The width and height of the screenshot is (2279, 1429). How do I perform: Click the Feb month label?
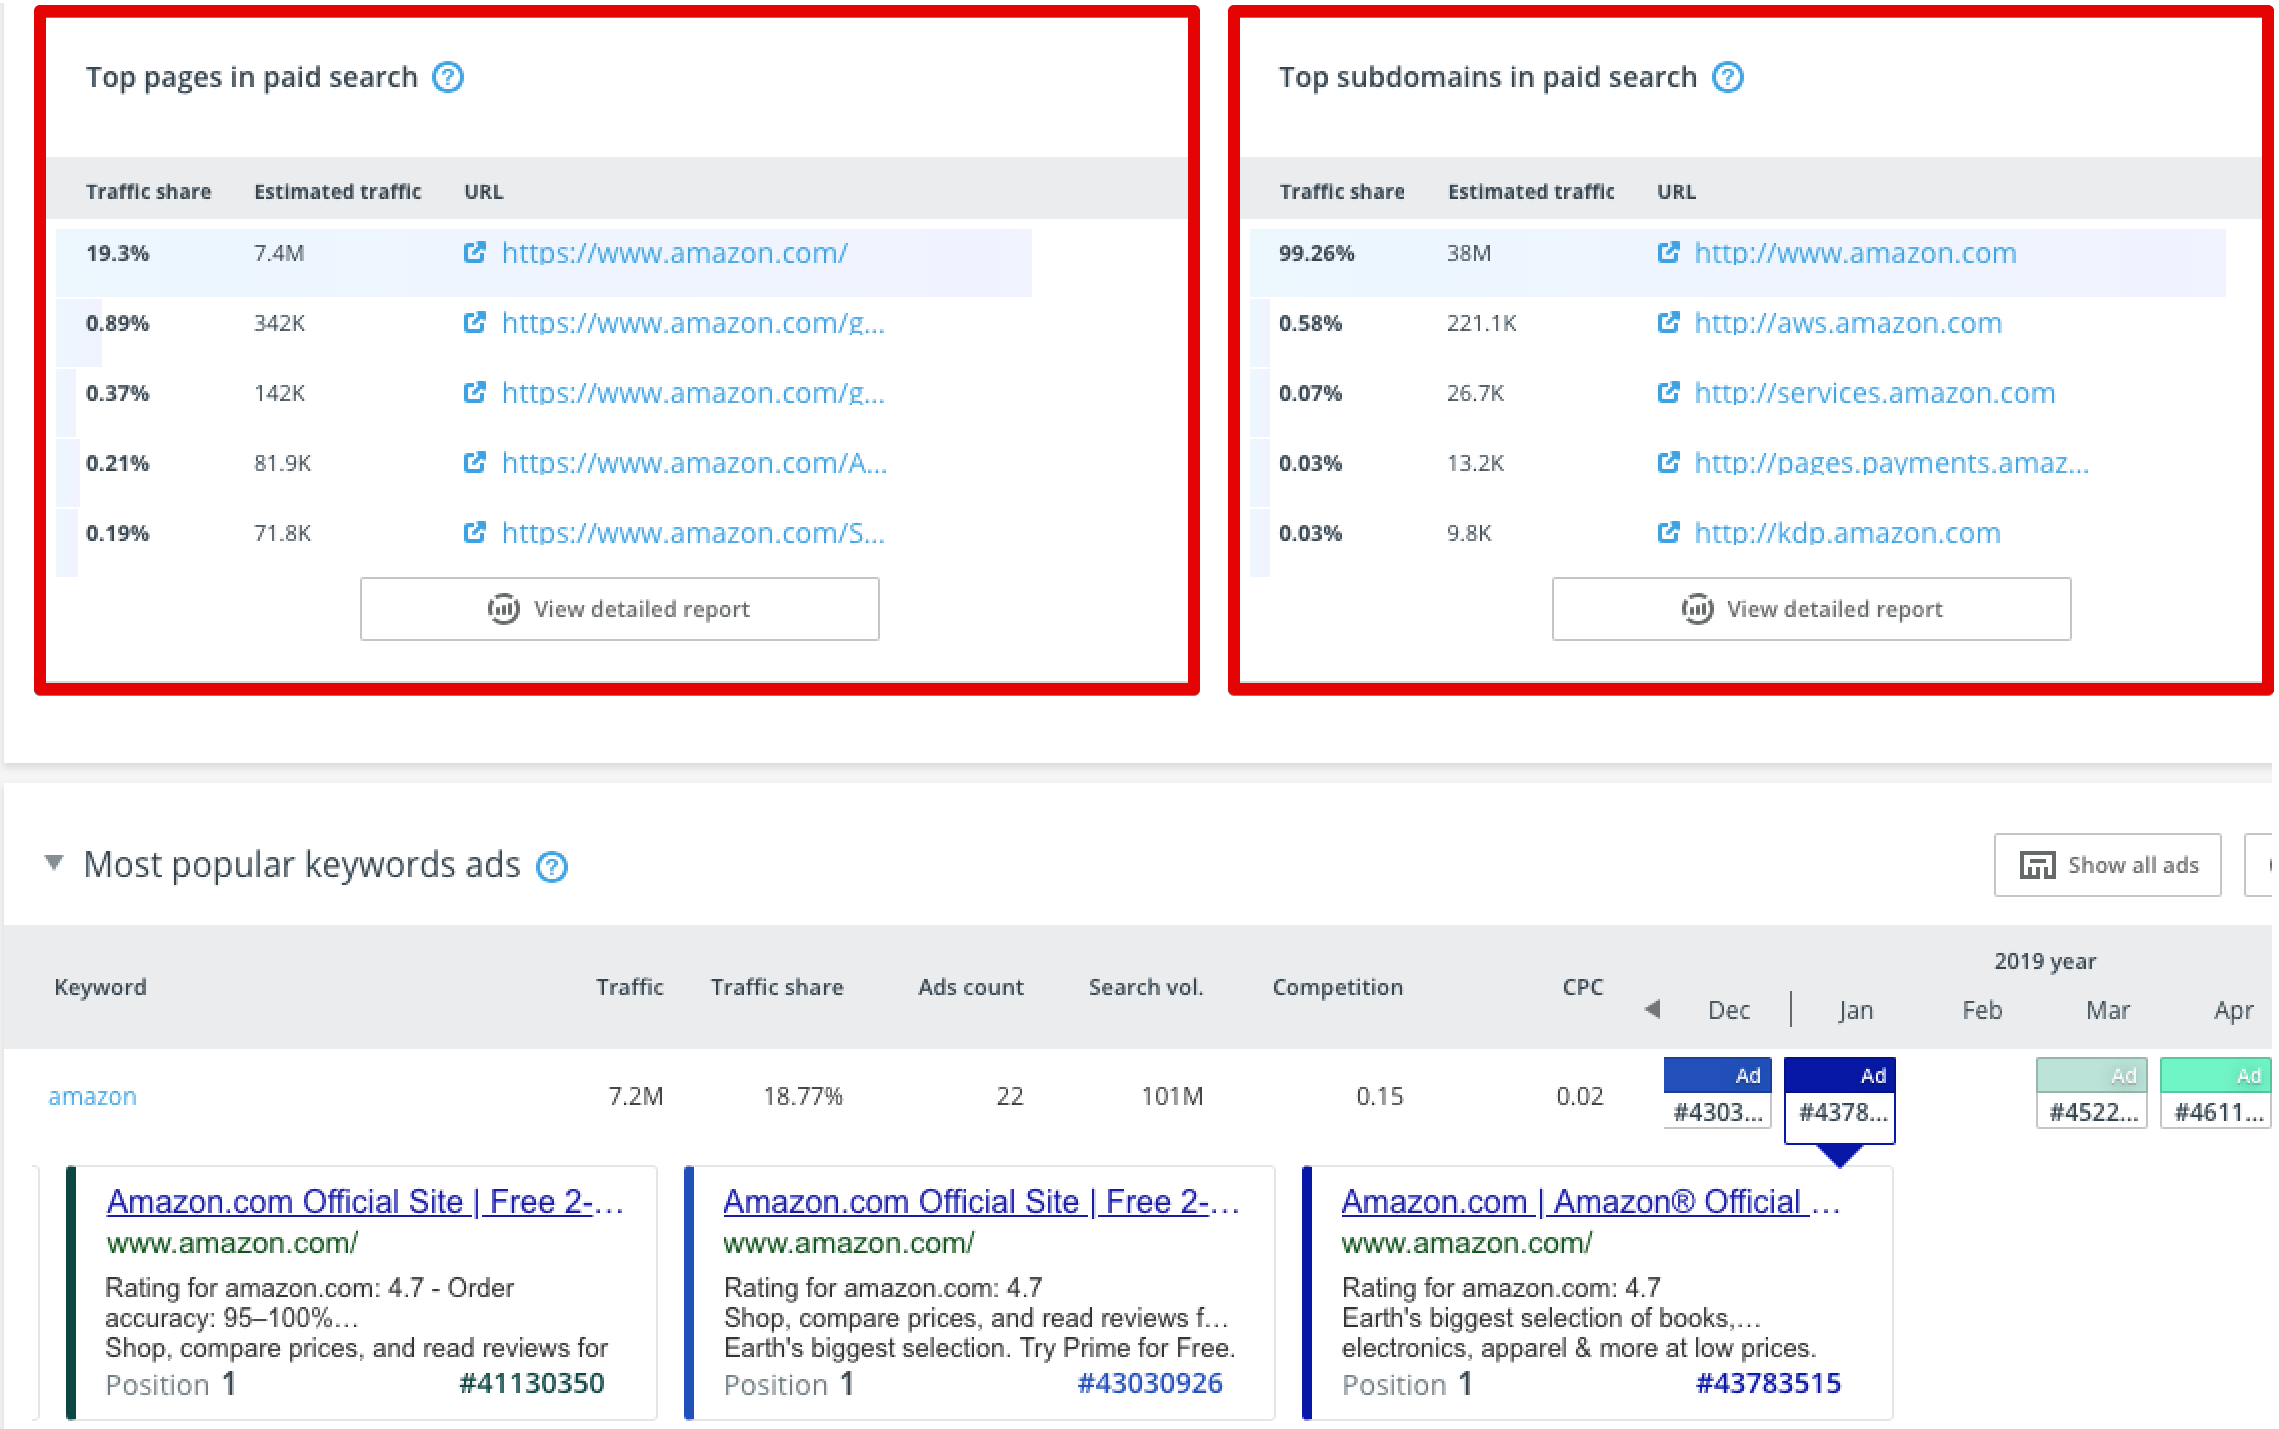point(1981,1010)
